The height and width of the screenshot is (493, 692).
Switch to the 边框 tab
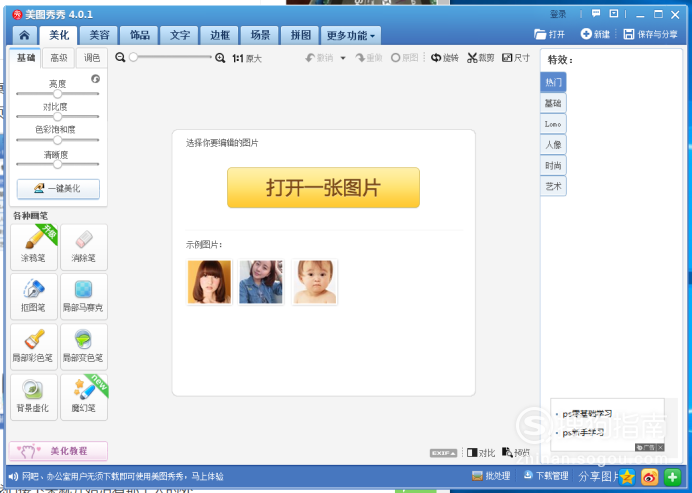point(220,35)
